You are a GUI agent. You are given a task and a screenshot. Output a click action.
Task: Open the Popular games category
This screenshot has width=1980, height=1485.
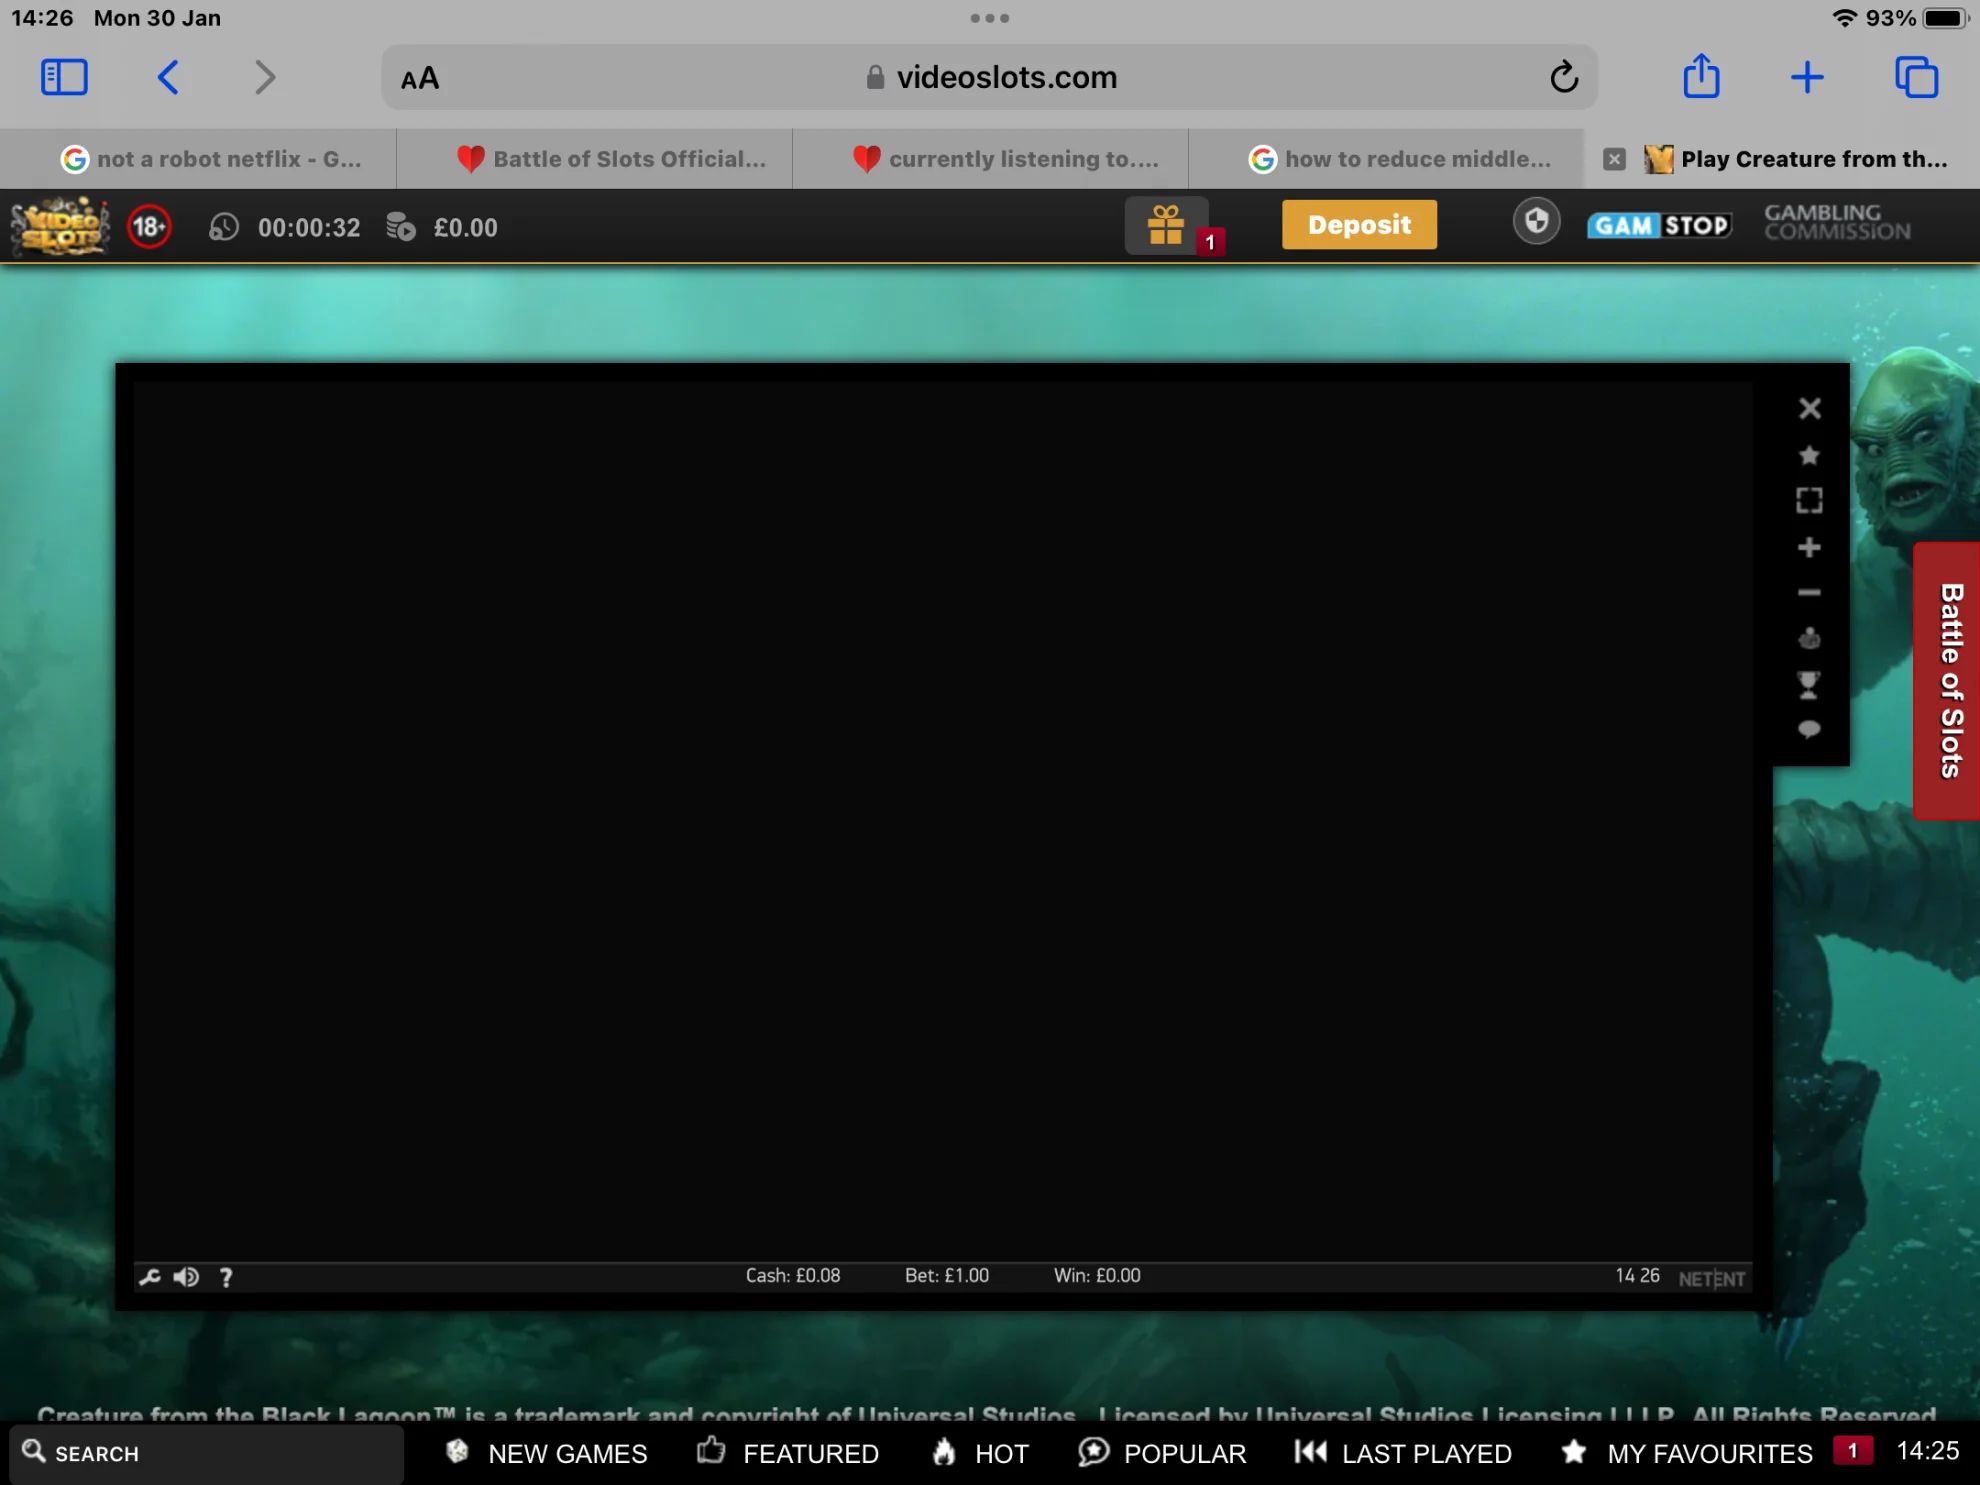1162,1453
